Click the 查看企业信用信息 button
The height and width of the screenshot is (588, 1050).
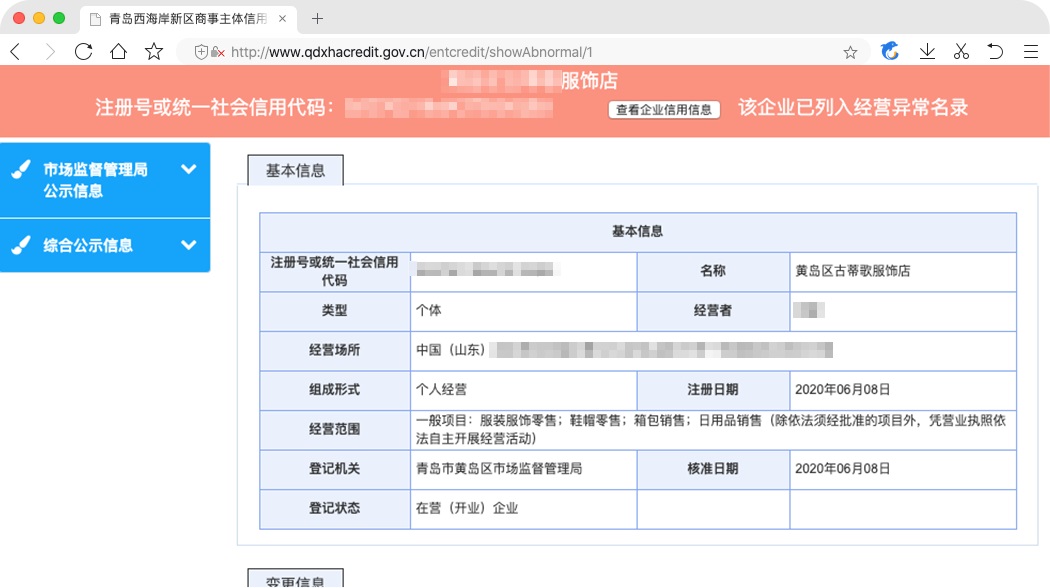coord(664,110)
